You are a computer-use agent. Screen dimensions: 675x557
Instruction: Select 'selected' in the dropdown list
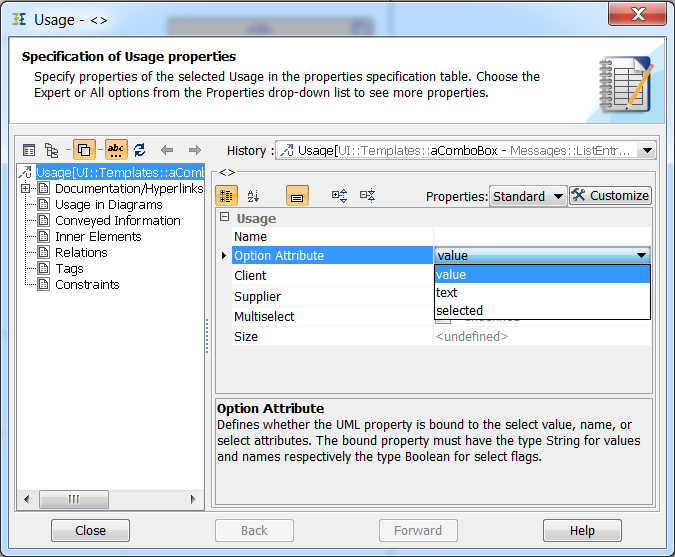click(x=542, y=310)
